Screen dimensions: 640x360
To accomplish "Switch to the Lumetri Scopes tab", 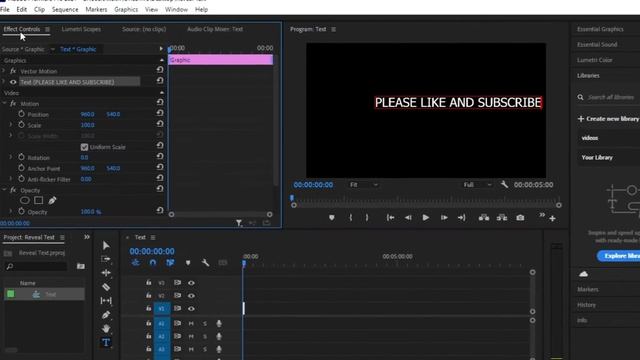I will coord(81,29).
